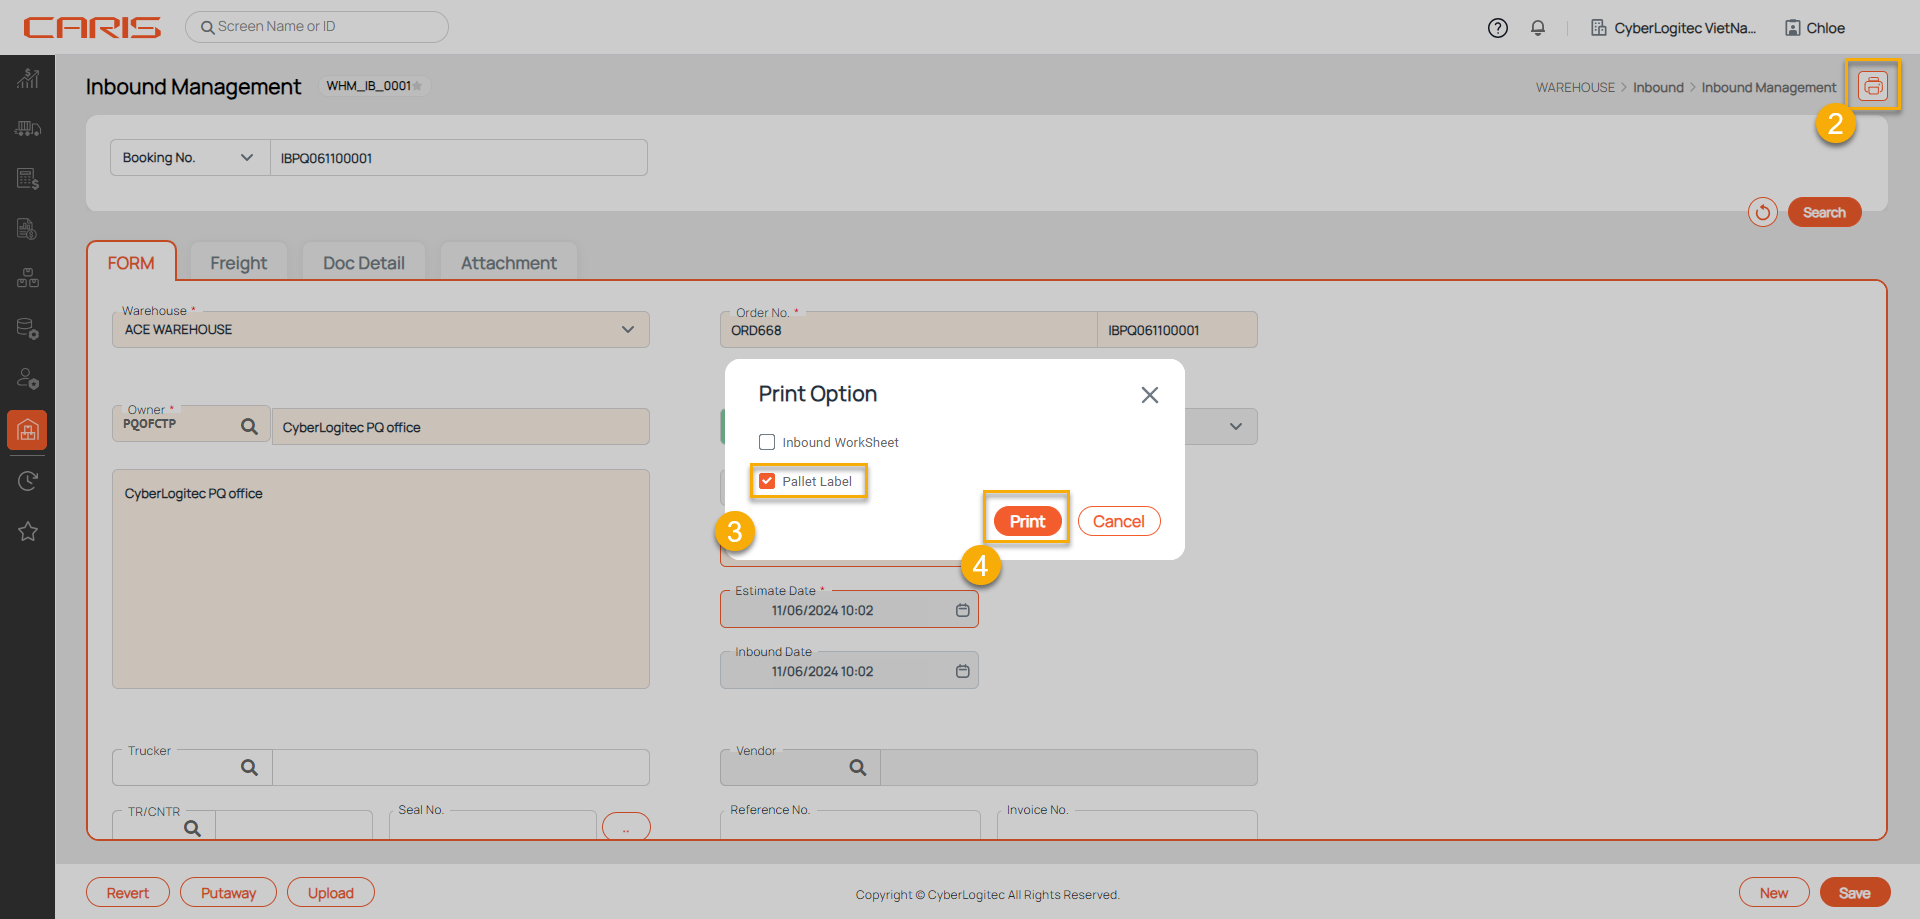Viewport: 1920px width, 919px height.
Task: Click the favorites star in sidebar
Action: (27, 531)
